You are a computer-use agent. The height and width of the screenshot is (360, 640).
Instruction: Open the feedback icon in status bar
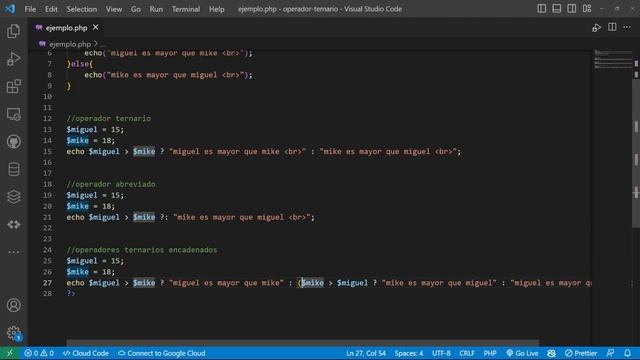click(610, 353)
